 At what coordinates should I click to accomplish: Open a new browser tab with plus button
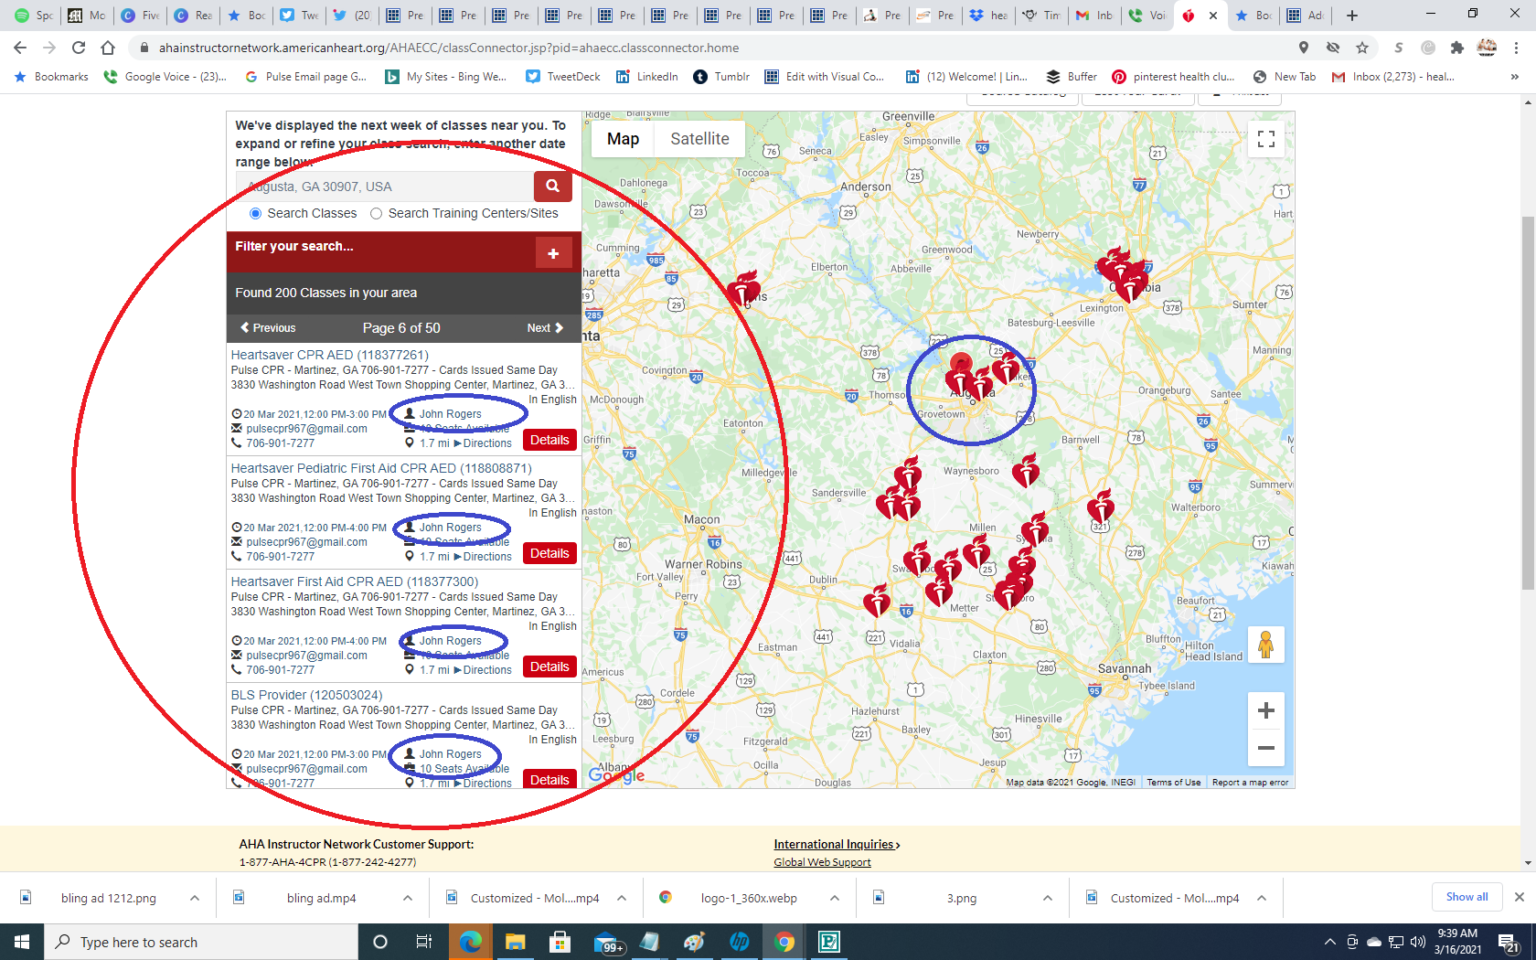coord(1352,15)
